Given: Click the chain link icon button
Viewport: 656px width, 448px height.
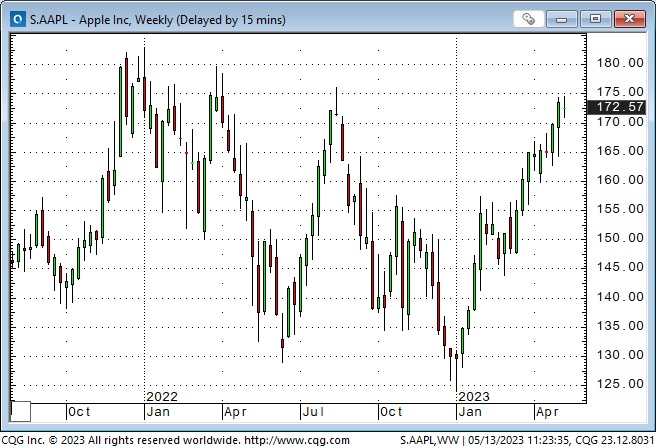Looking at the screenshot, I should click(528, 19).
